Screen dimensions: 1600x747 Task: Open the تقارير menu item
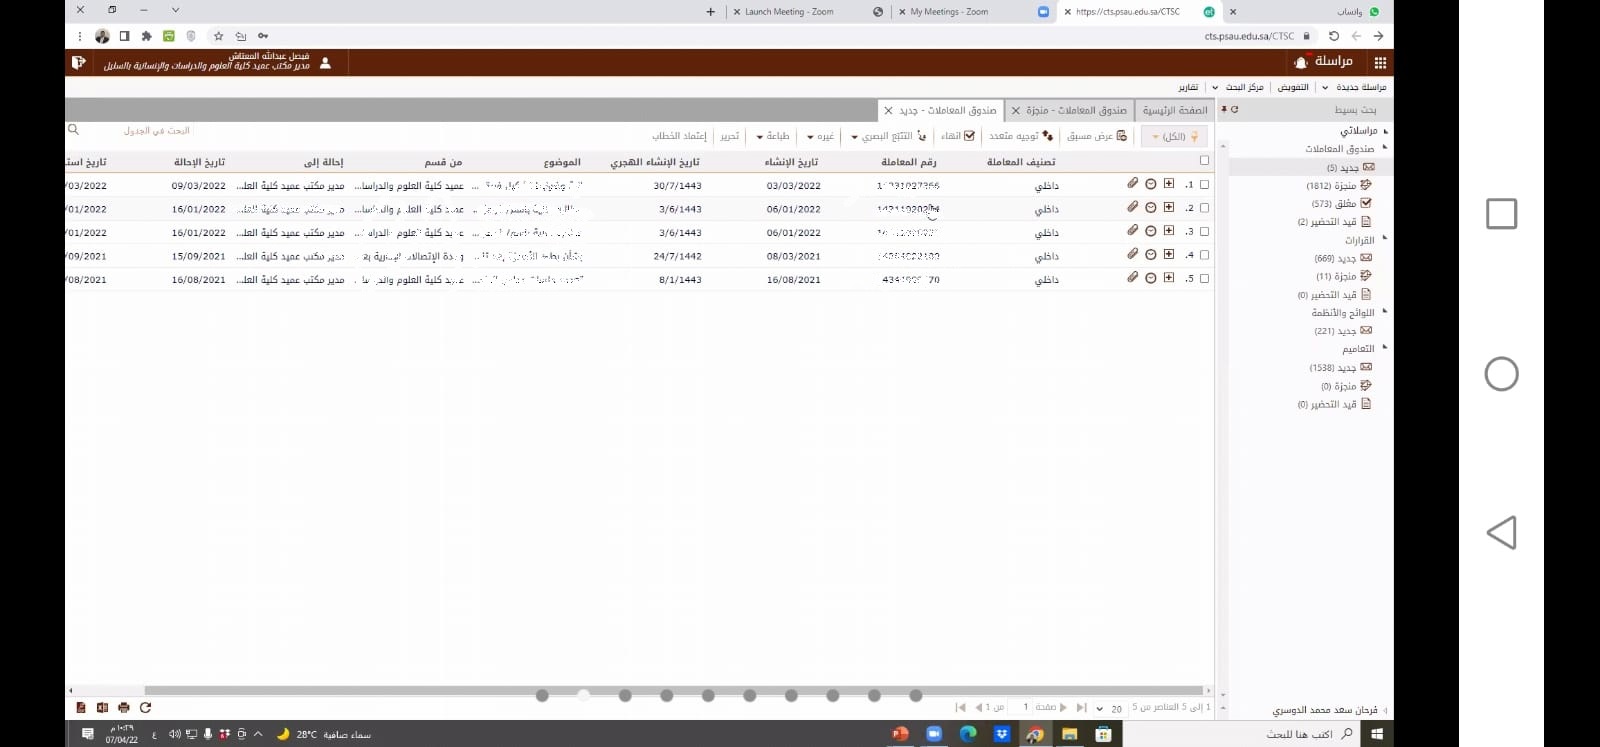click(1188, 87)
